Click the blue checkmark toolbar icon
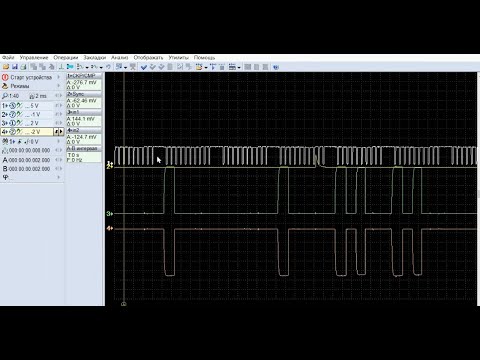 (144, 67)
